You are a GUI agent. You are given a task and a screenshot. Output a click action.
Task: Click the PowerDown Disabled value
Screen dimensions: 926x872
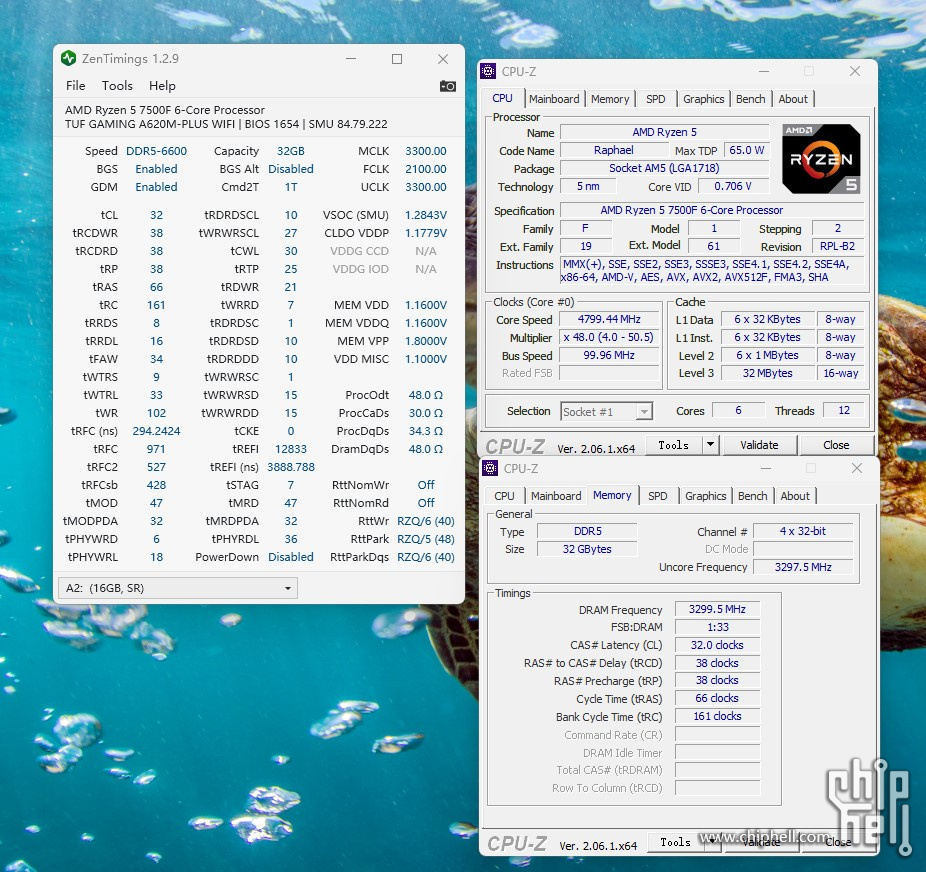point(291,557)
